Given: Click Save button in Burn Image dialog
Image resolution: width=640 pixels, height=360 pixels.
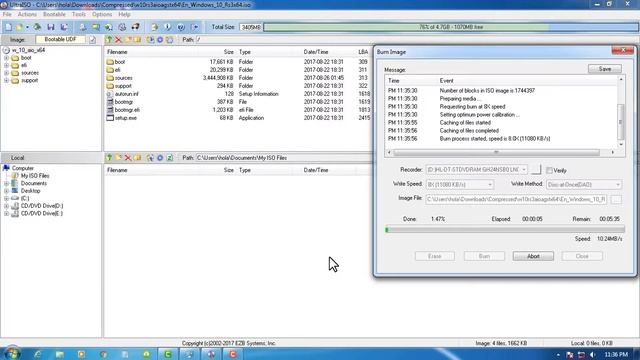Looking at the screenshot, I should [605, 69].
